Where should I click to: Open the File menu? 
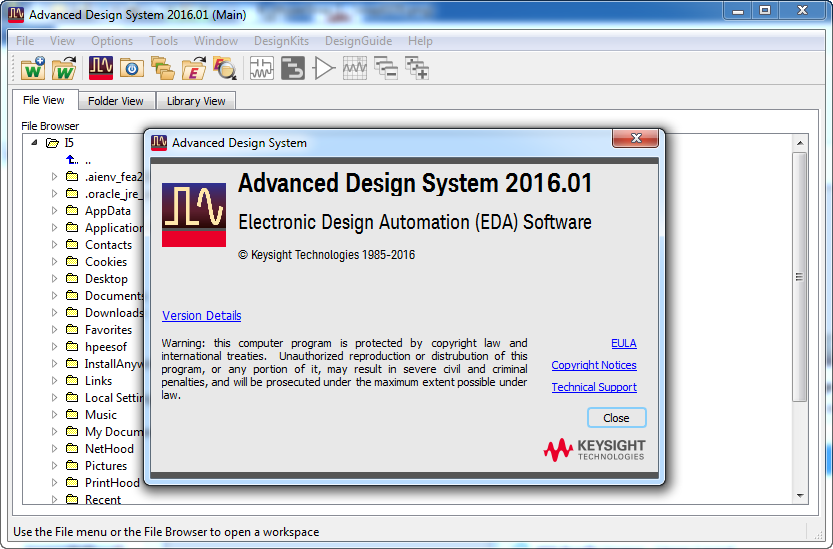pyautogui.click(x=25, y=41)
